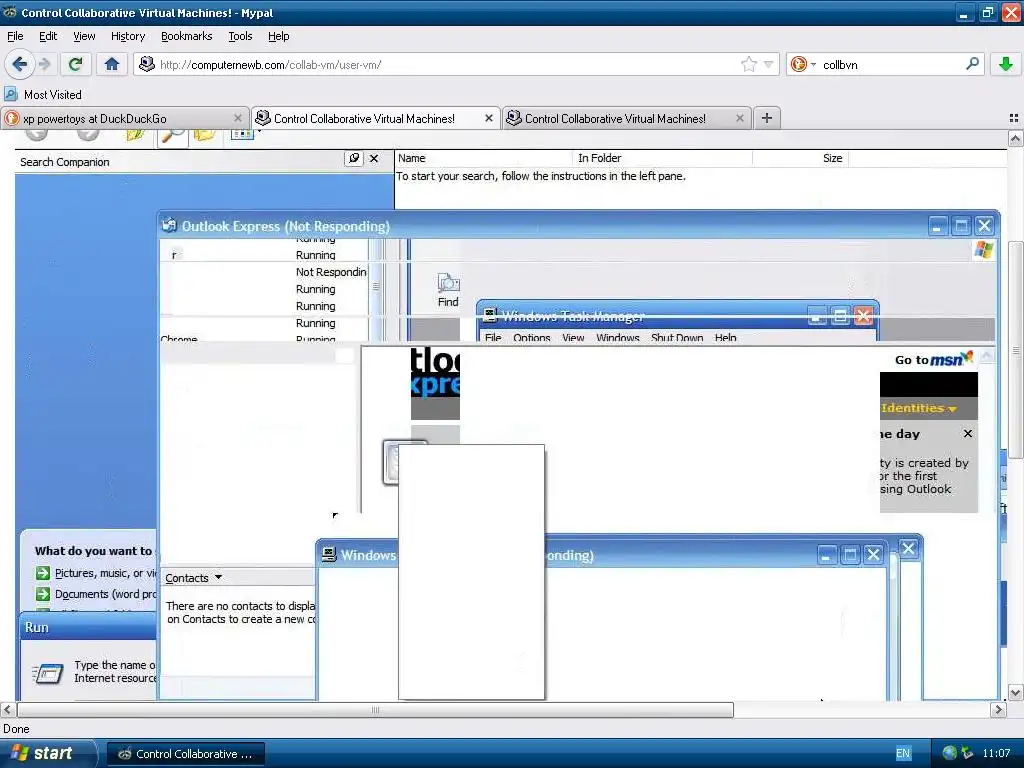Close the Search Companion pane
The width and height of the screenshot is (1024, 768).
(374, 159)
